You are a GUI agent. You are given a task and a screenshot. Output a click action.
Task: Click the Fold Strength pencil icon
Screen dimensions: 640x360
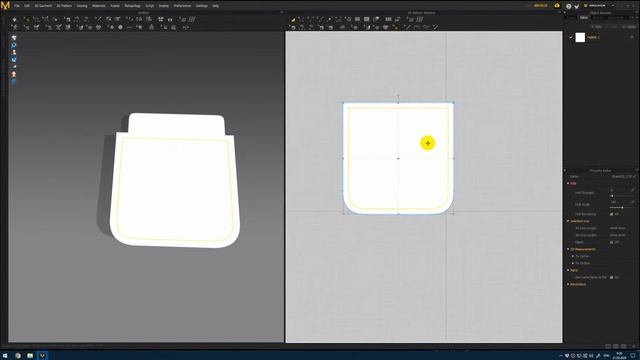[633, 190]
